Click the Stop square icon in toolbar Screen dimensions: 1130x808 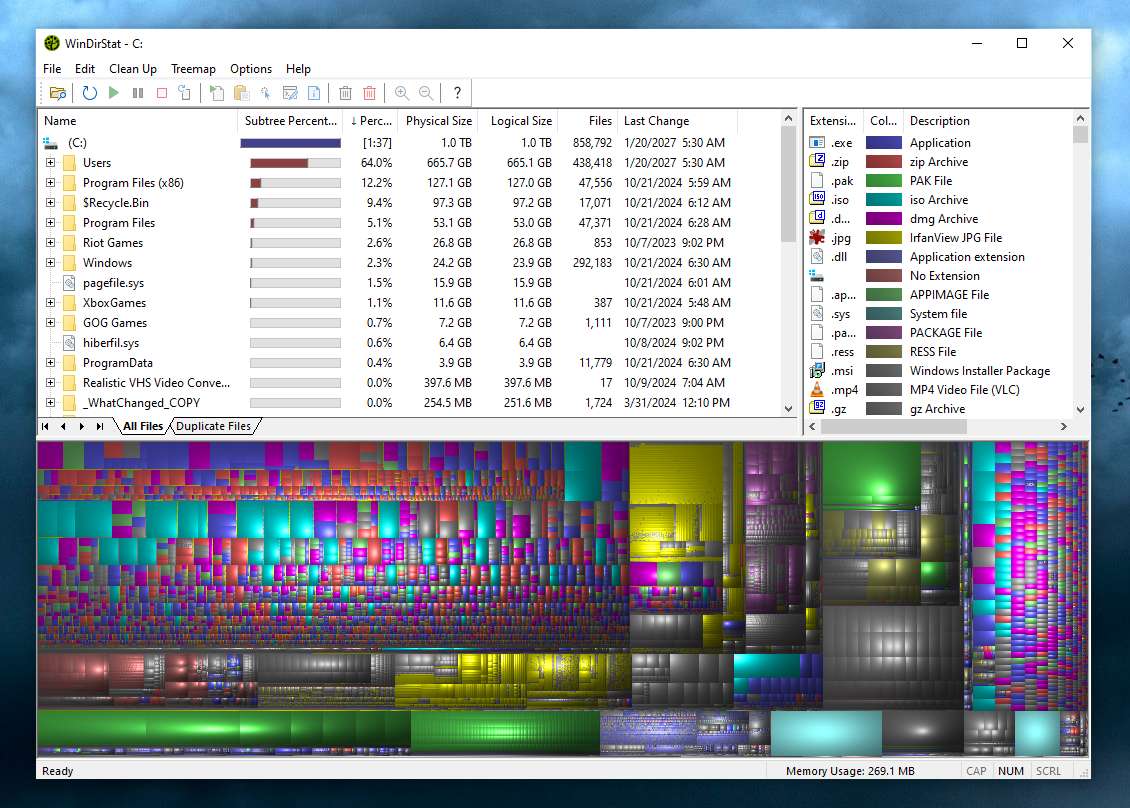point(162,93)
